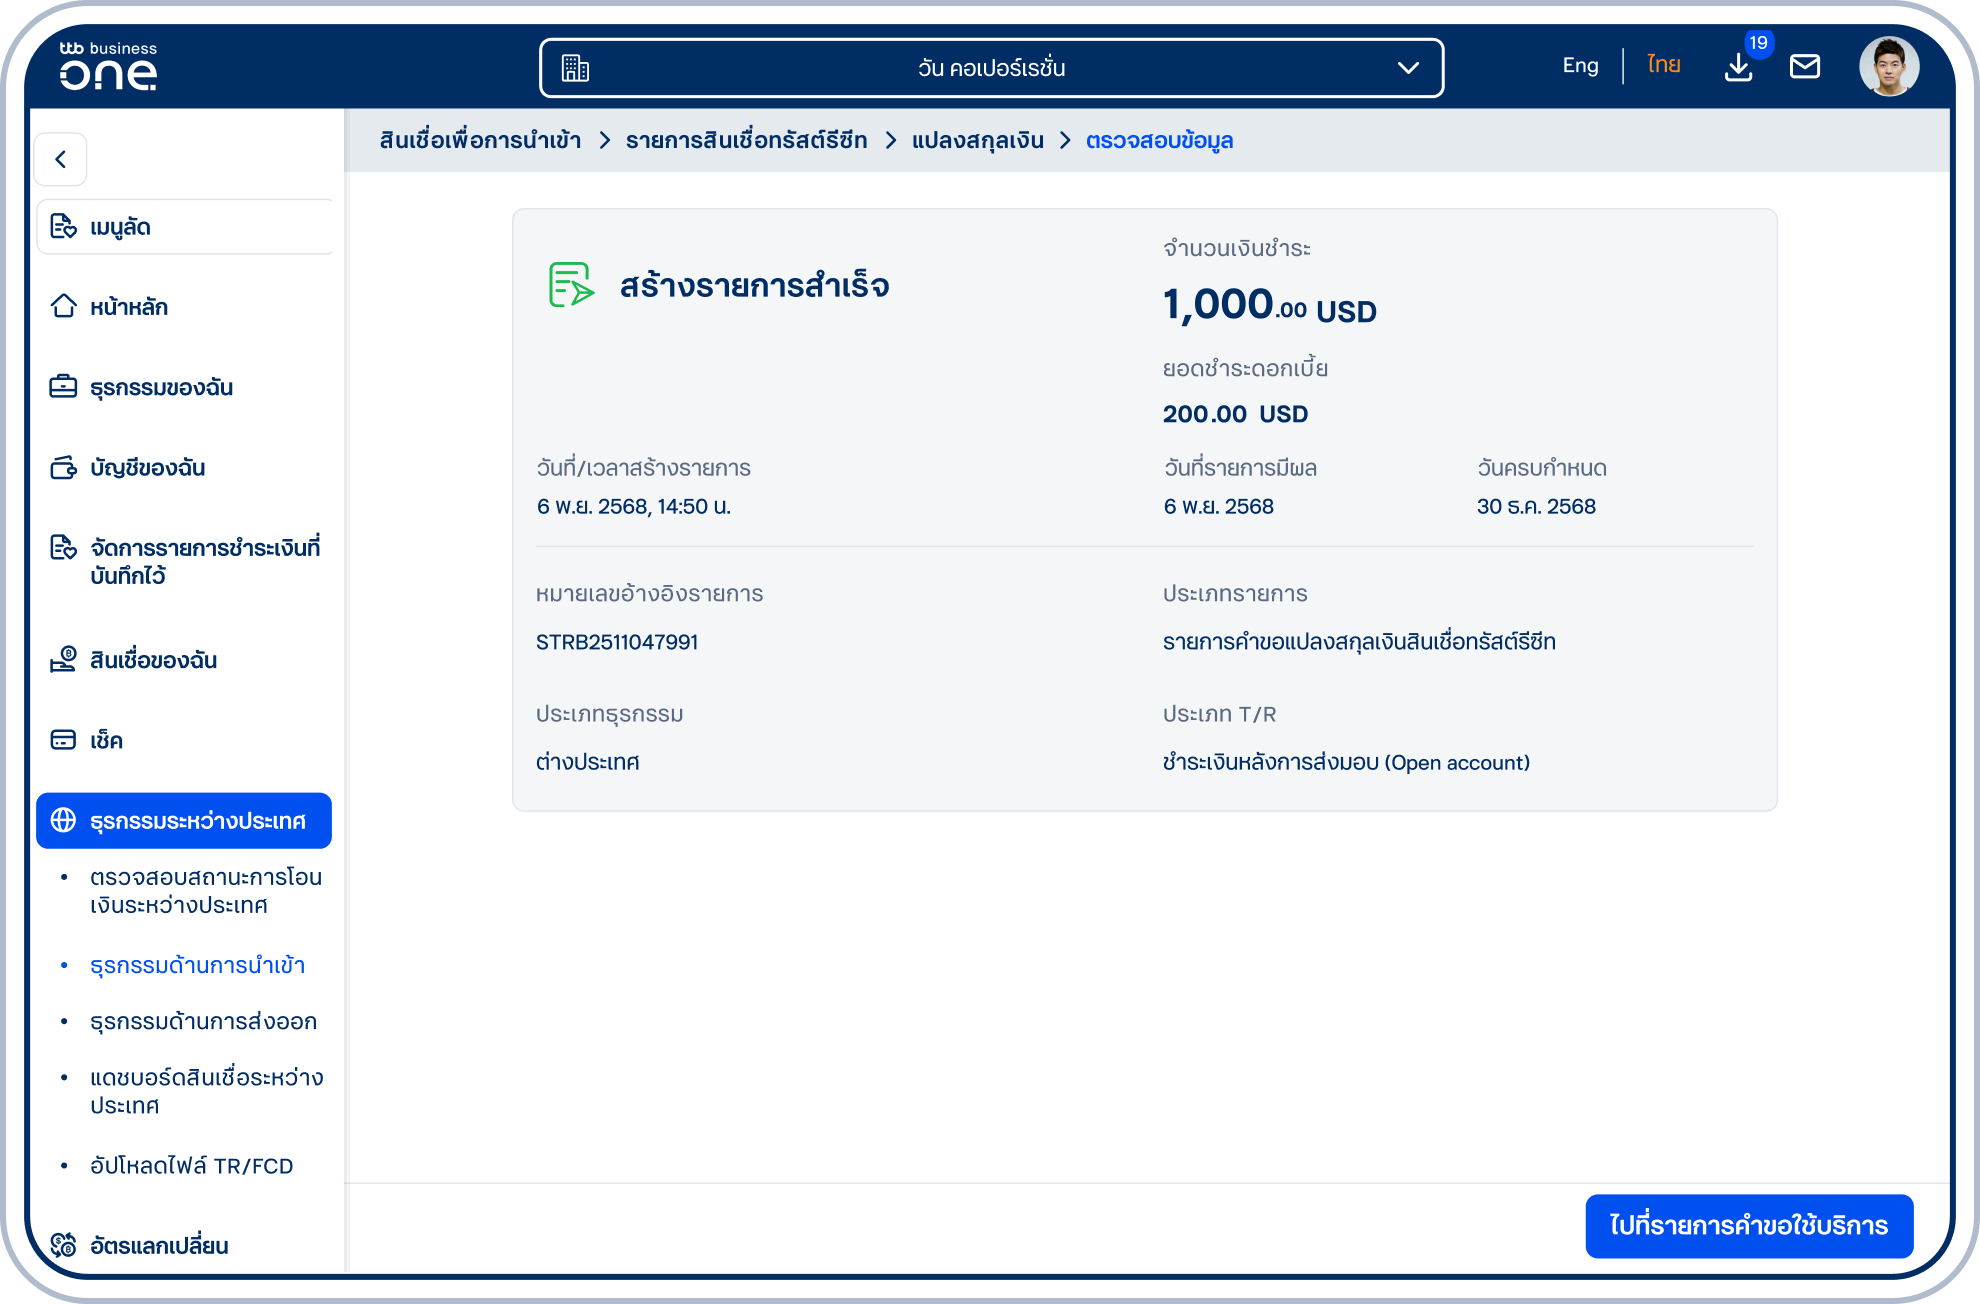Click ไปที่รายการคำขอใช้บริการ button
The width and height of the screenshot is (1980, 1304).
[x=1749, y=1226]
